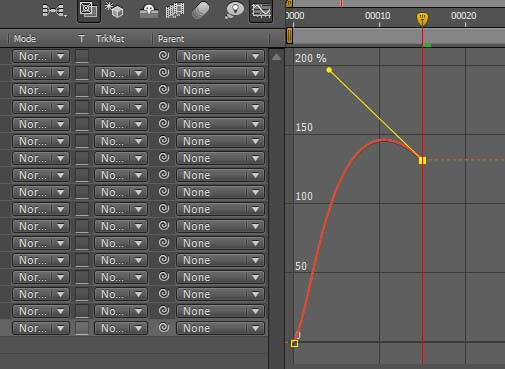Click the 200 % label on the graph axis
Image resolution: width=505 pixels, height=369 pixels.
click(x=311, y=58)
